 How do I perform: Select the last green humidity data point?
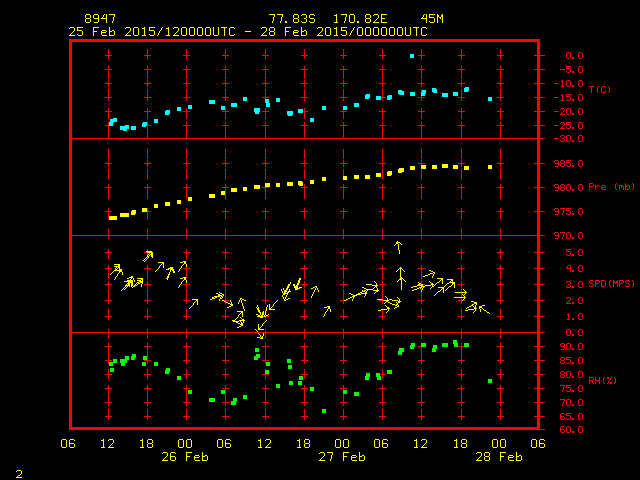click(490, 381)
